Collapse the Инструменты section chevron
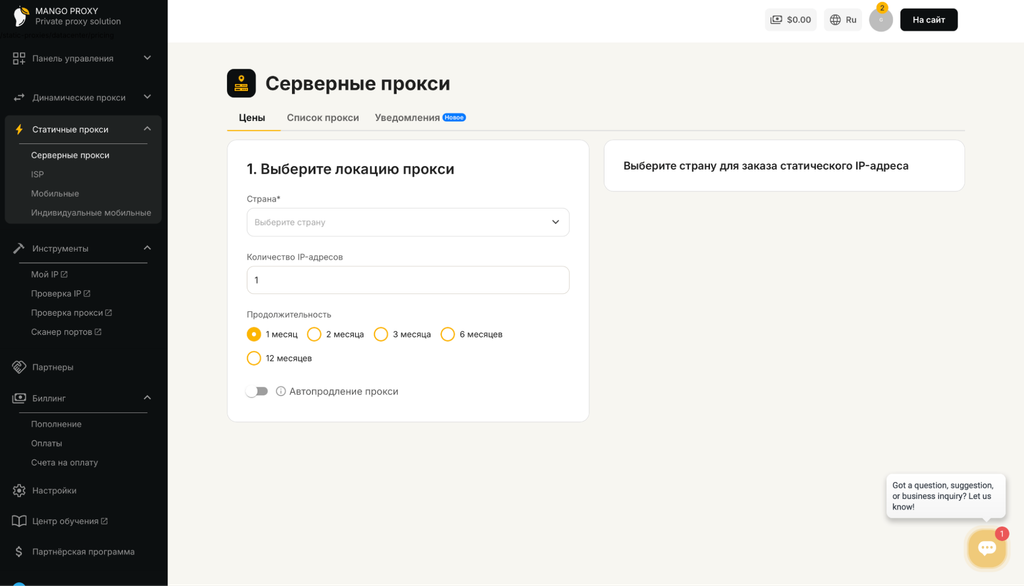The image size is (1024, 586). [147, 248]
